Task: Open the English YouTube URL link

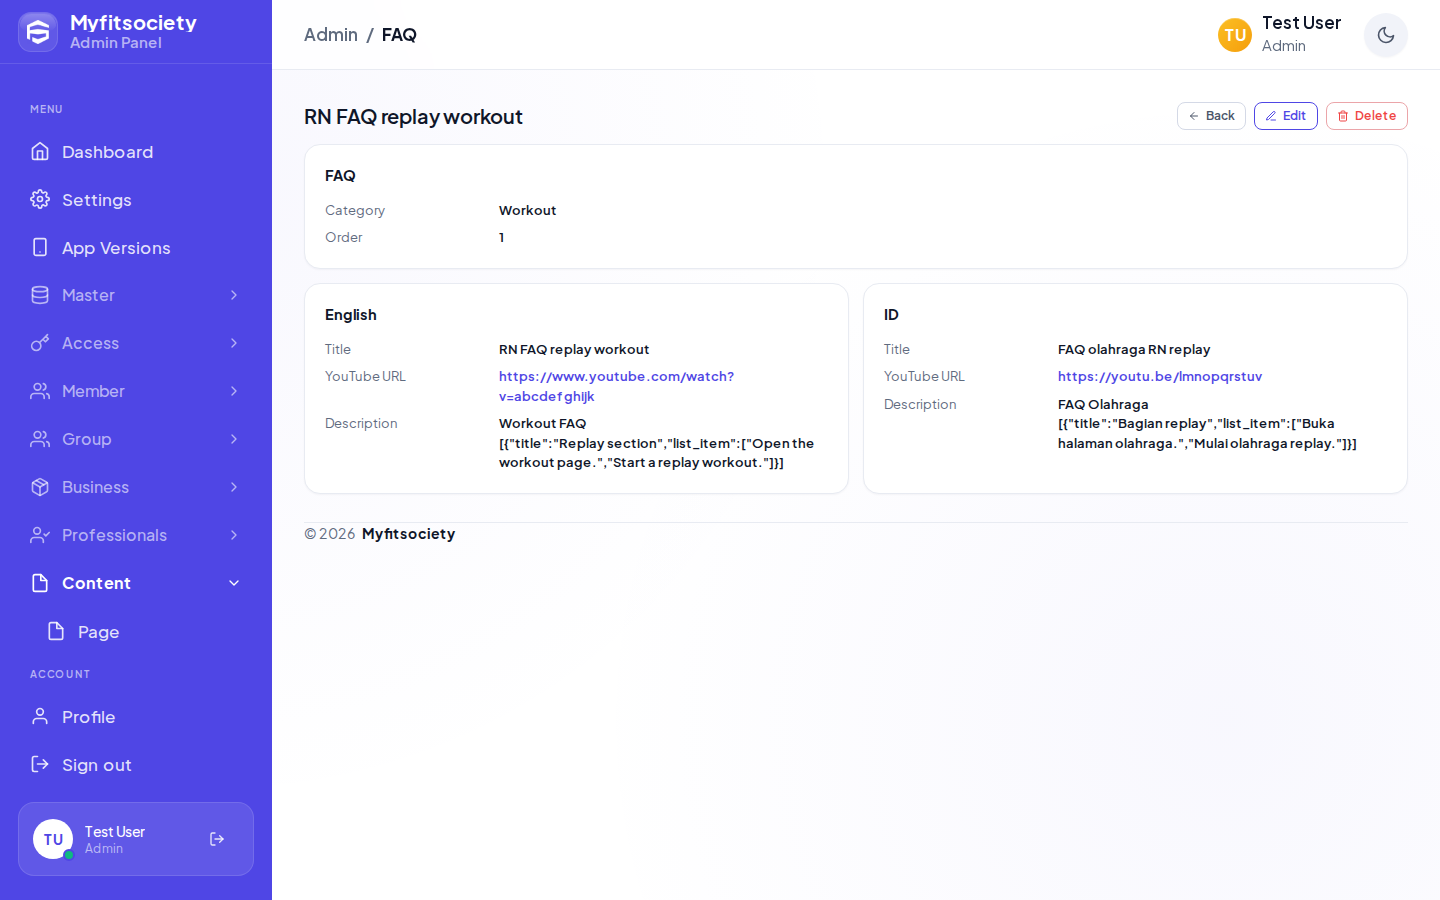Action: 616,386
